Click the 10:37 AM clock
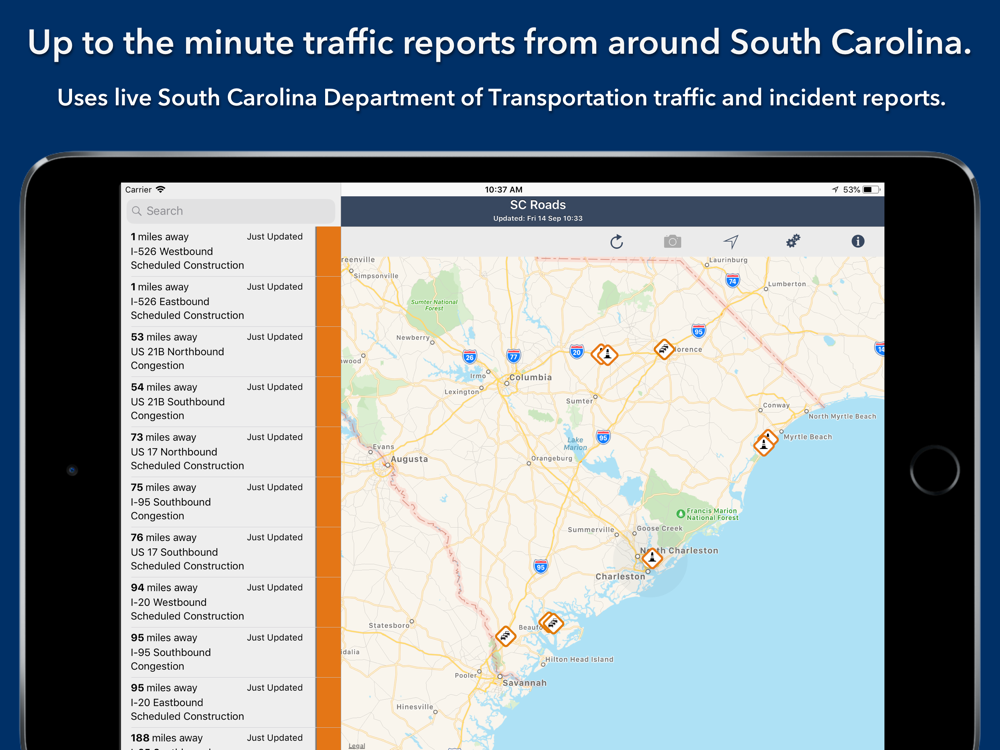 point(503,189)
